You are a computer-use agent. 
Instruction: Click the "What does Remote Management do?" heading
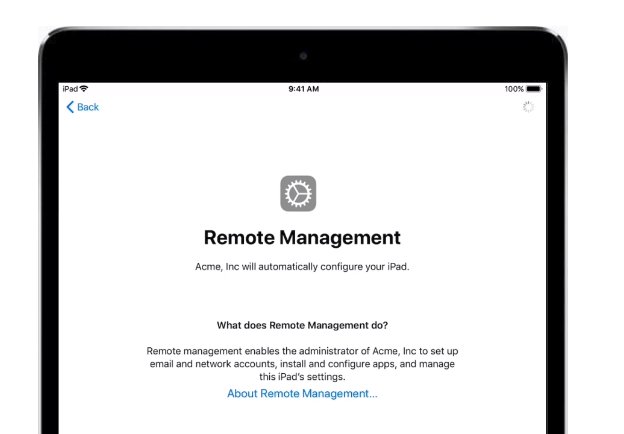click(x=302, y=325)
